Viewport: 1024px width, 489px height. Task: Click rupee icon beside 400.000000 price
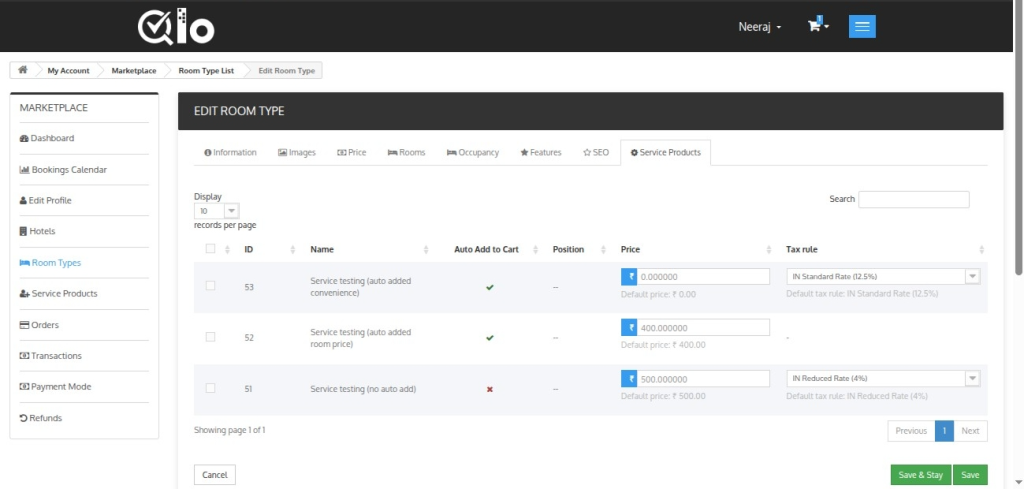coord(629,328)
